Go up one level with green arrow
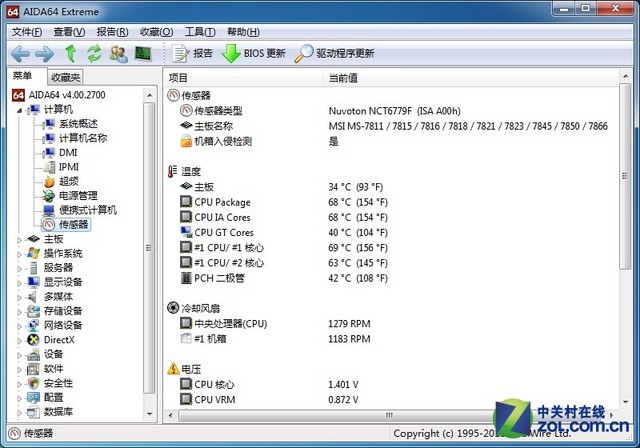Viewport: 640px width, 448px height. click(x=71, y=53)
